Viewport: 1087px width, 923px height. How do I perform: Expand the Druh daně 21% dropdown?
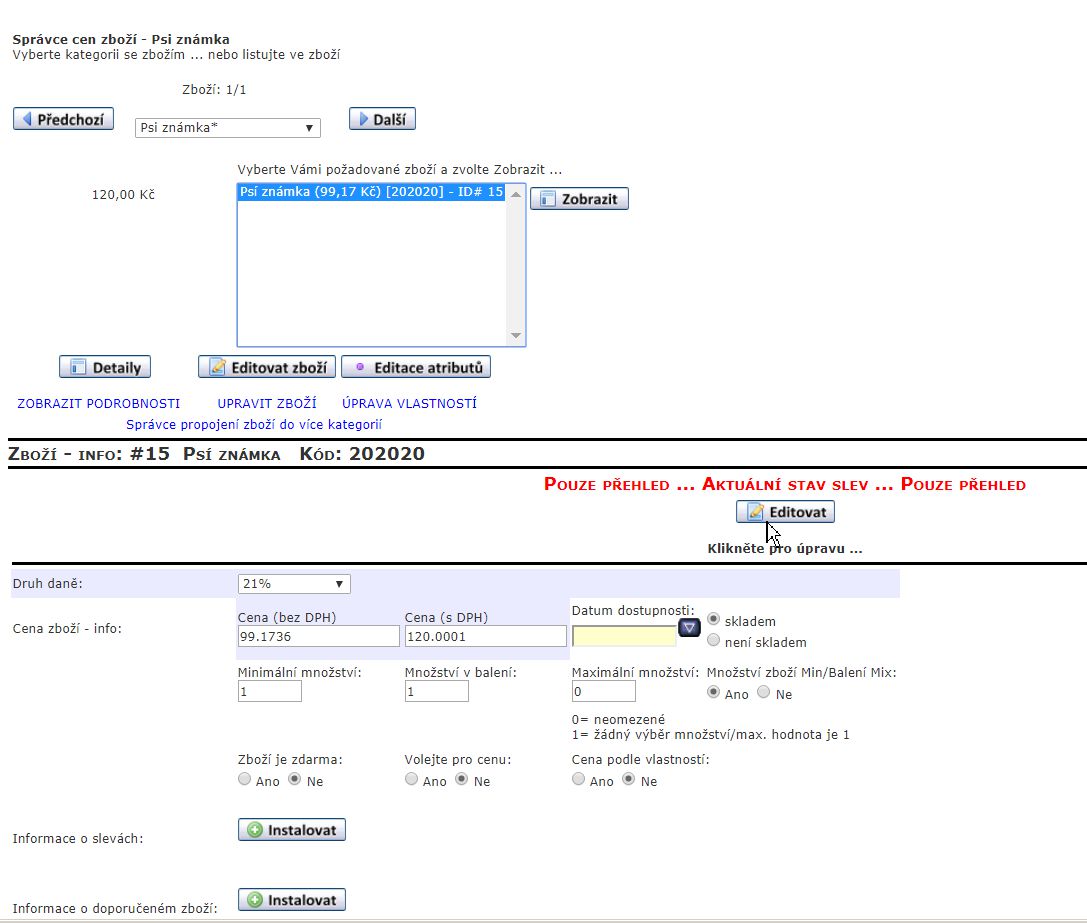(294, 584)
